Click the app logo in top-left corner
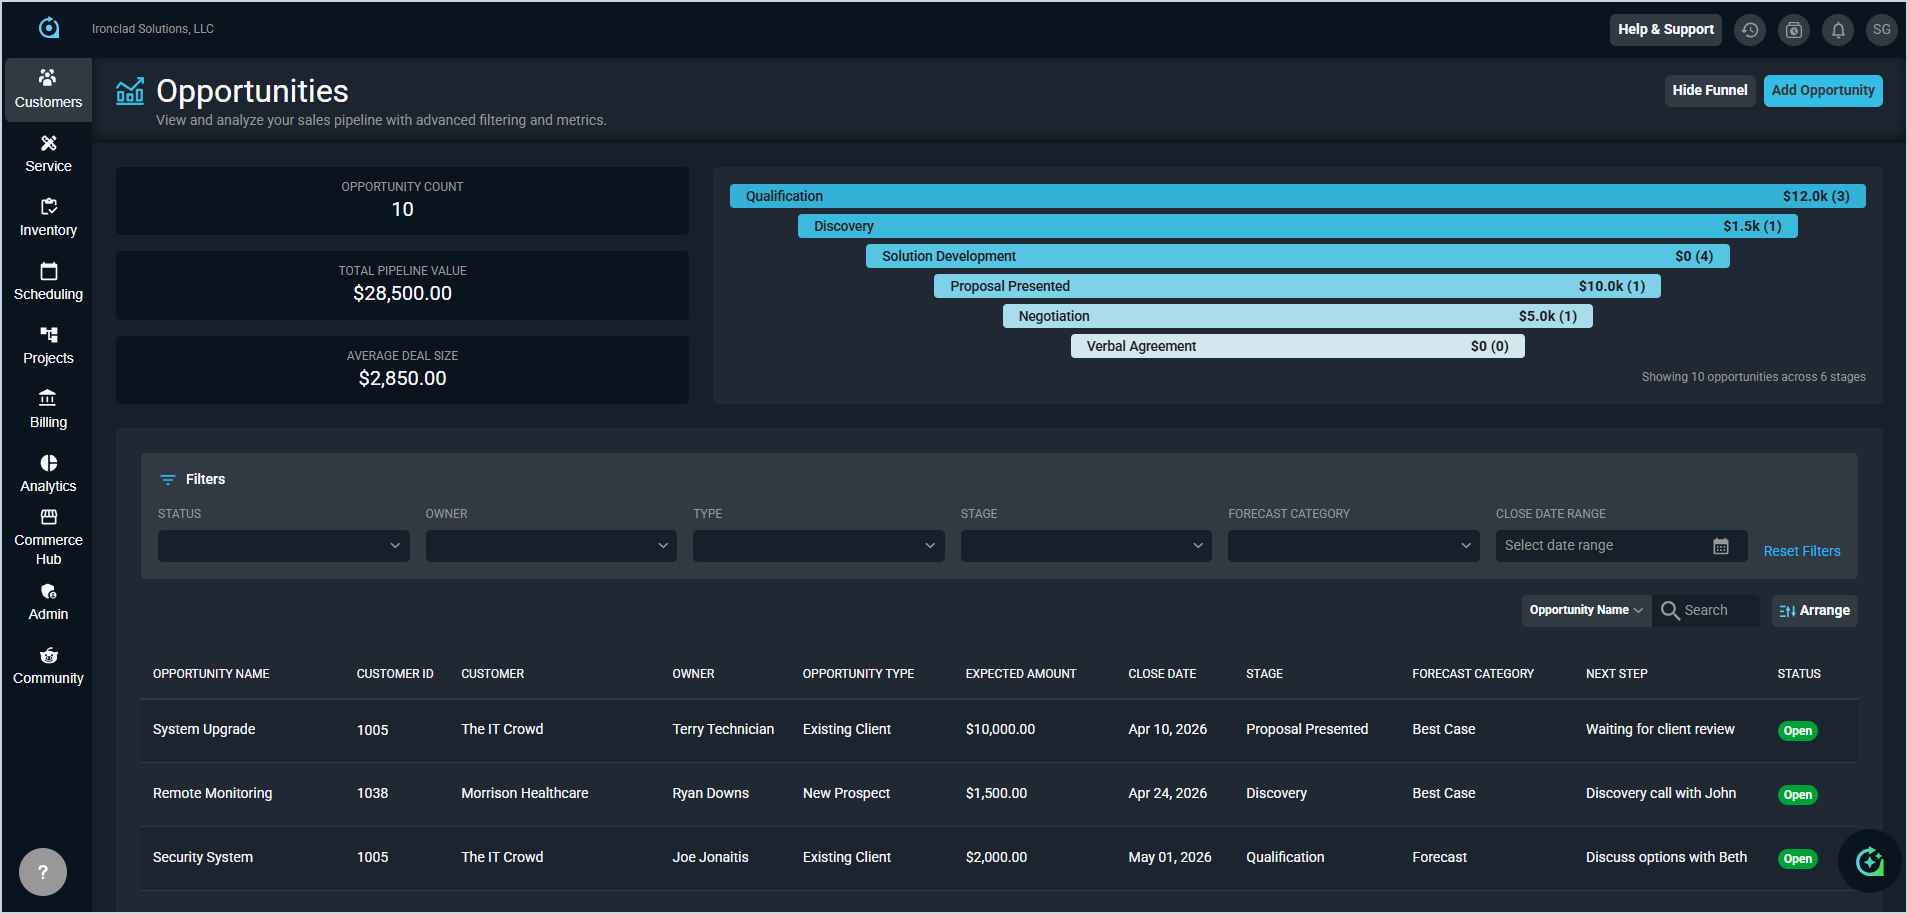The image size is (1908, 914). pos(49,28)
